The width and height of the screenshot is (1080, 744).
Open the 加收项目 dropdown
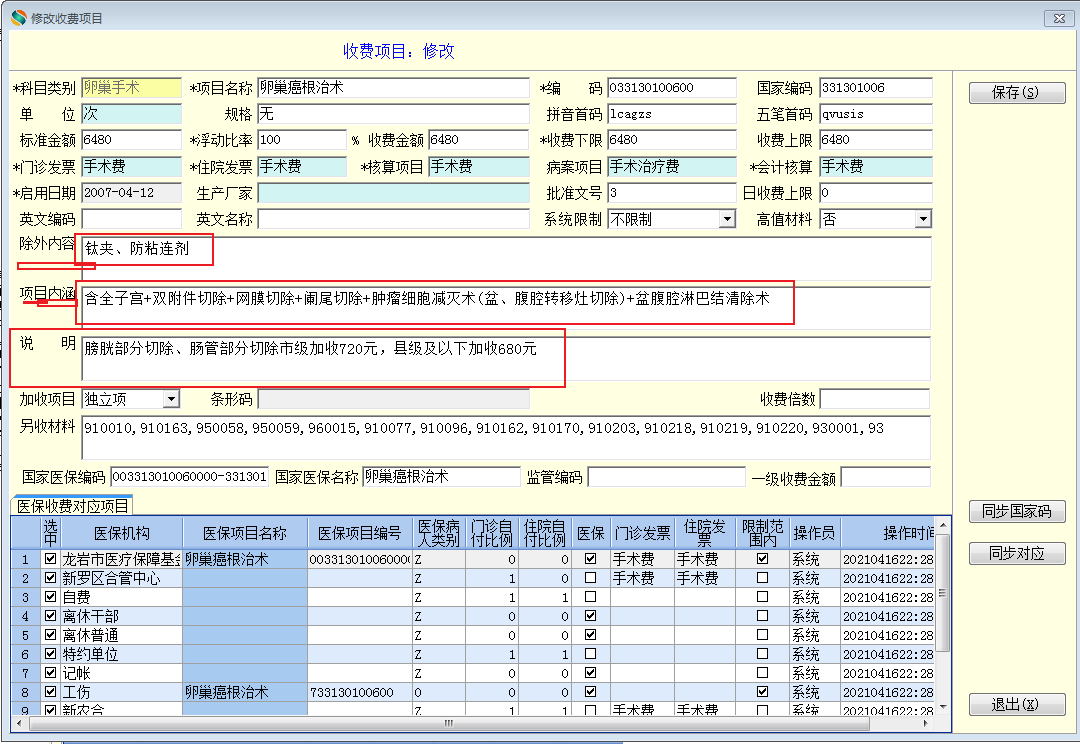tap(172, 399)
